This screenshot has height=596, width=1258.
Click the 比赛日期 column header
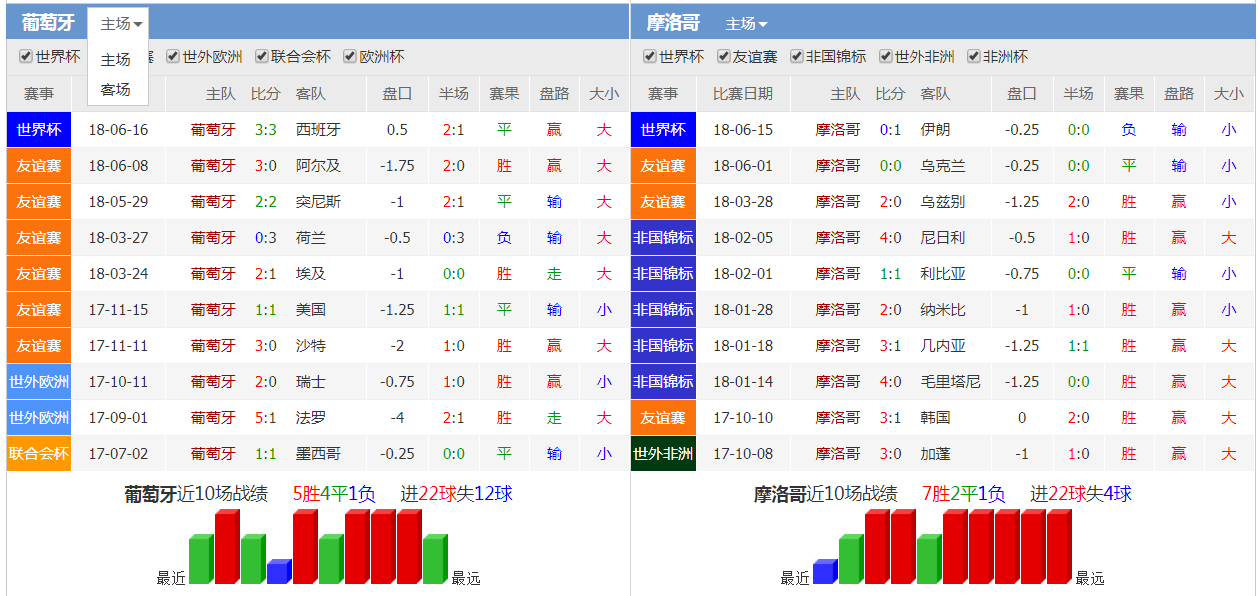pyautogui.click(x=743, y=94)
